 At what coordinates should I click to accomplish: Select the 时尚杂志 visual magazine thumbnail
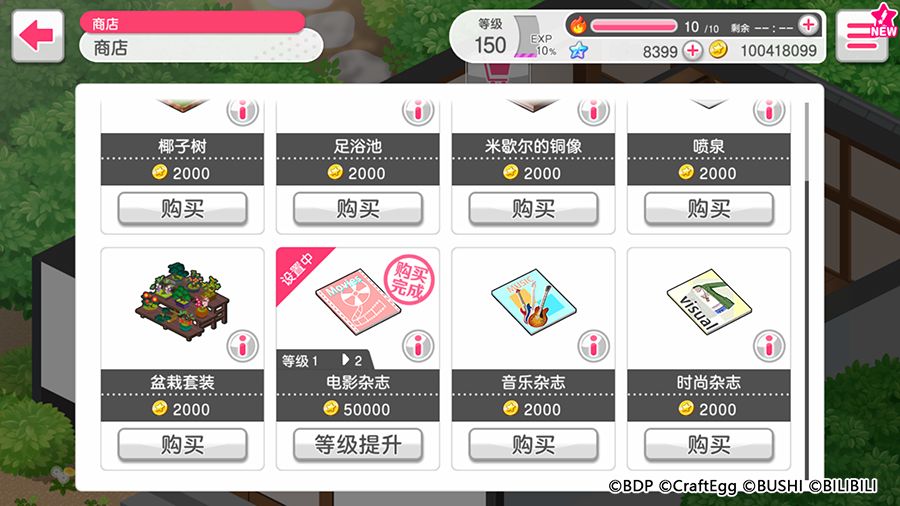[709, 301]
